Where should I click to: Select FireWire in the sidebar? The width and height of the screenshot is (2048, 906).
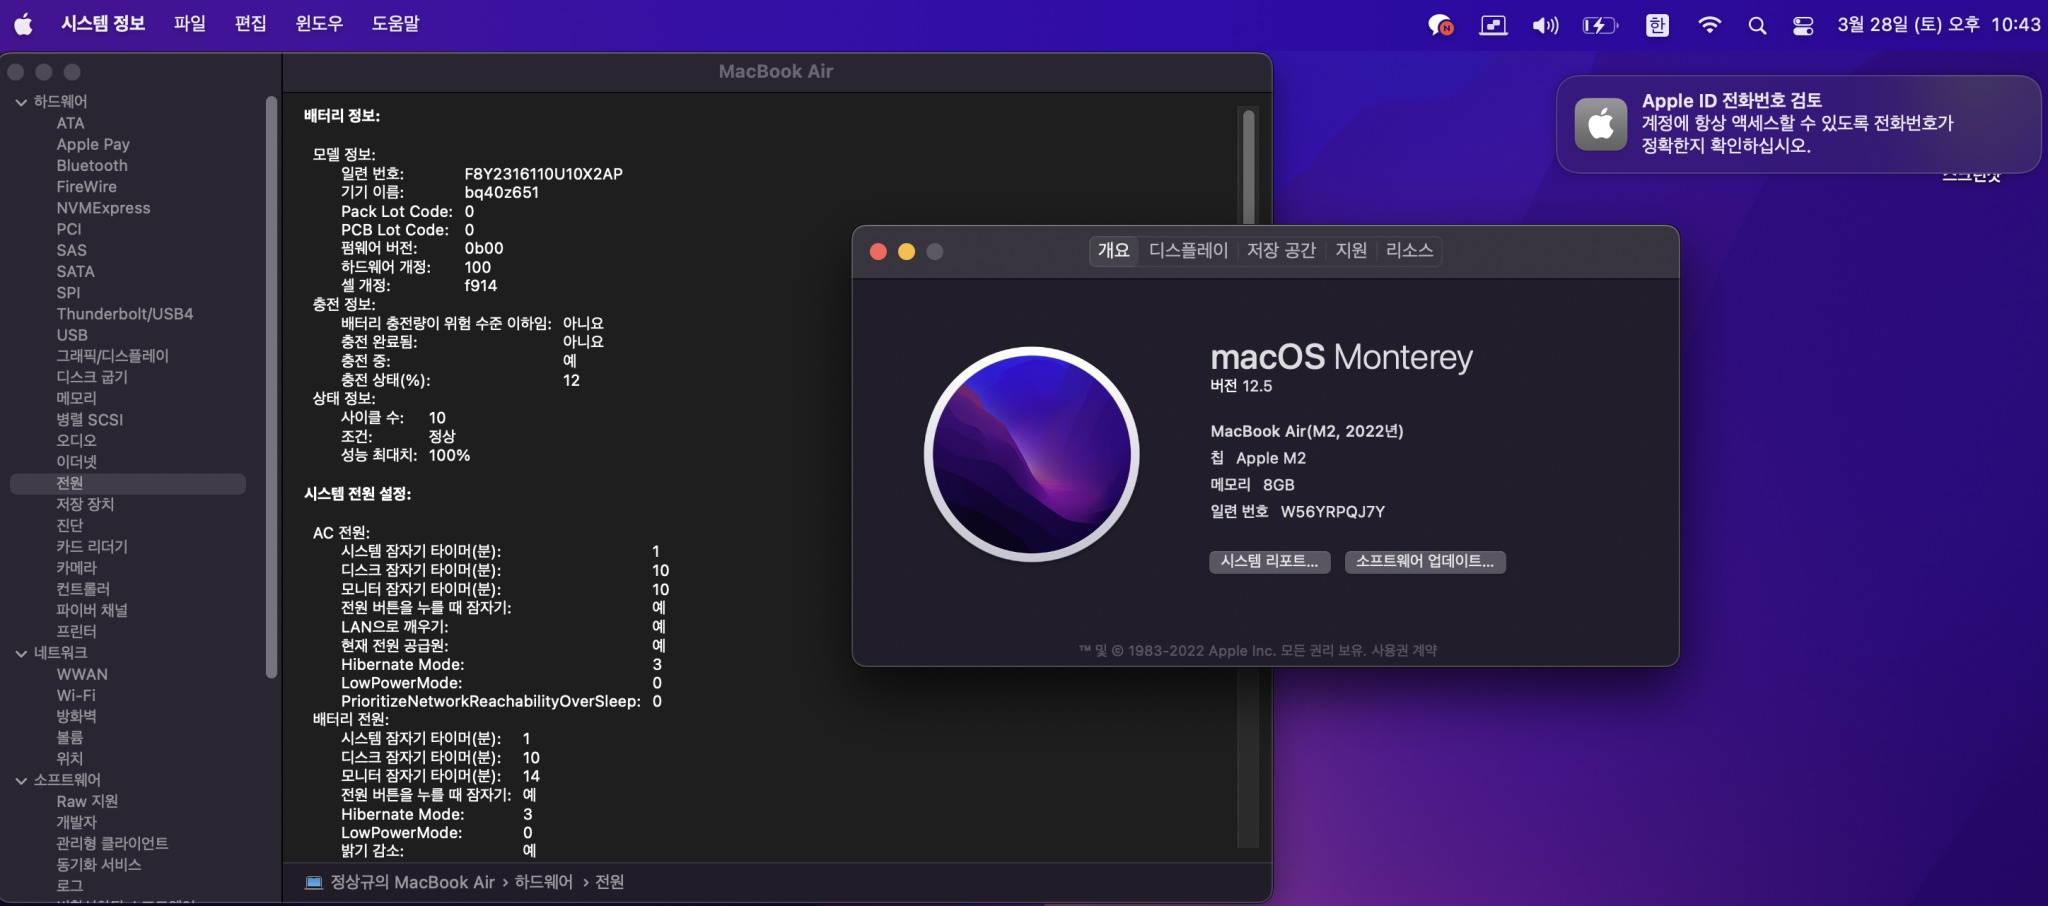pyautogui.click(x=87, y=187)
